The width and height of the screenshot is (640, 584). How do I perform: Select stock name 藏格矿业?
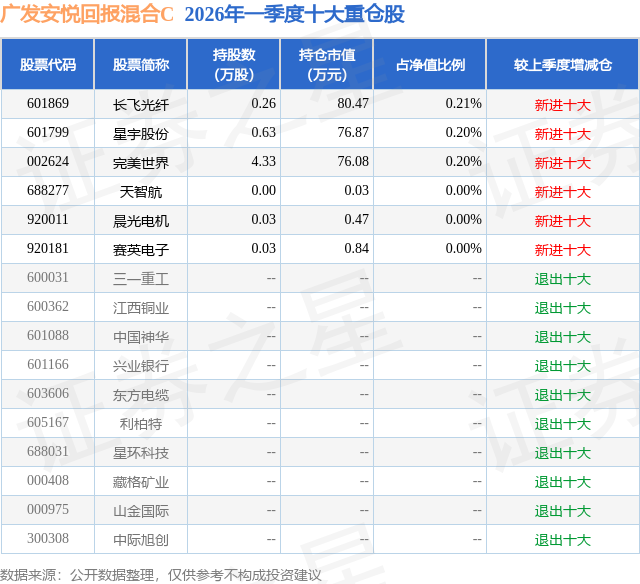pyautogui.click(x=141, y=482)
